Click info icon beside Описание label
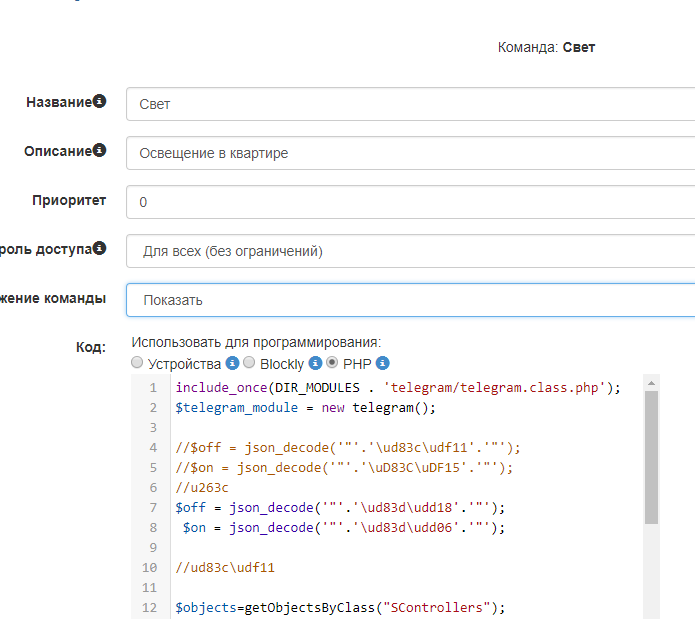Image resolution: width=695 pixels, height=619 pixels. pos(99,151)
